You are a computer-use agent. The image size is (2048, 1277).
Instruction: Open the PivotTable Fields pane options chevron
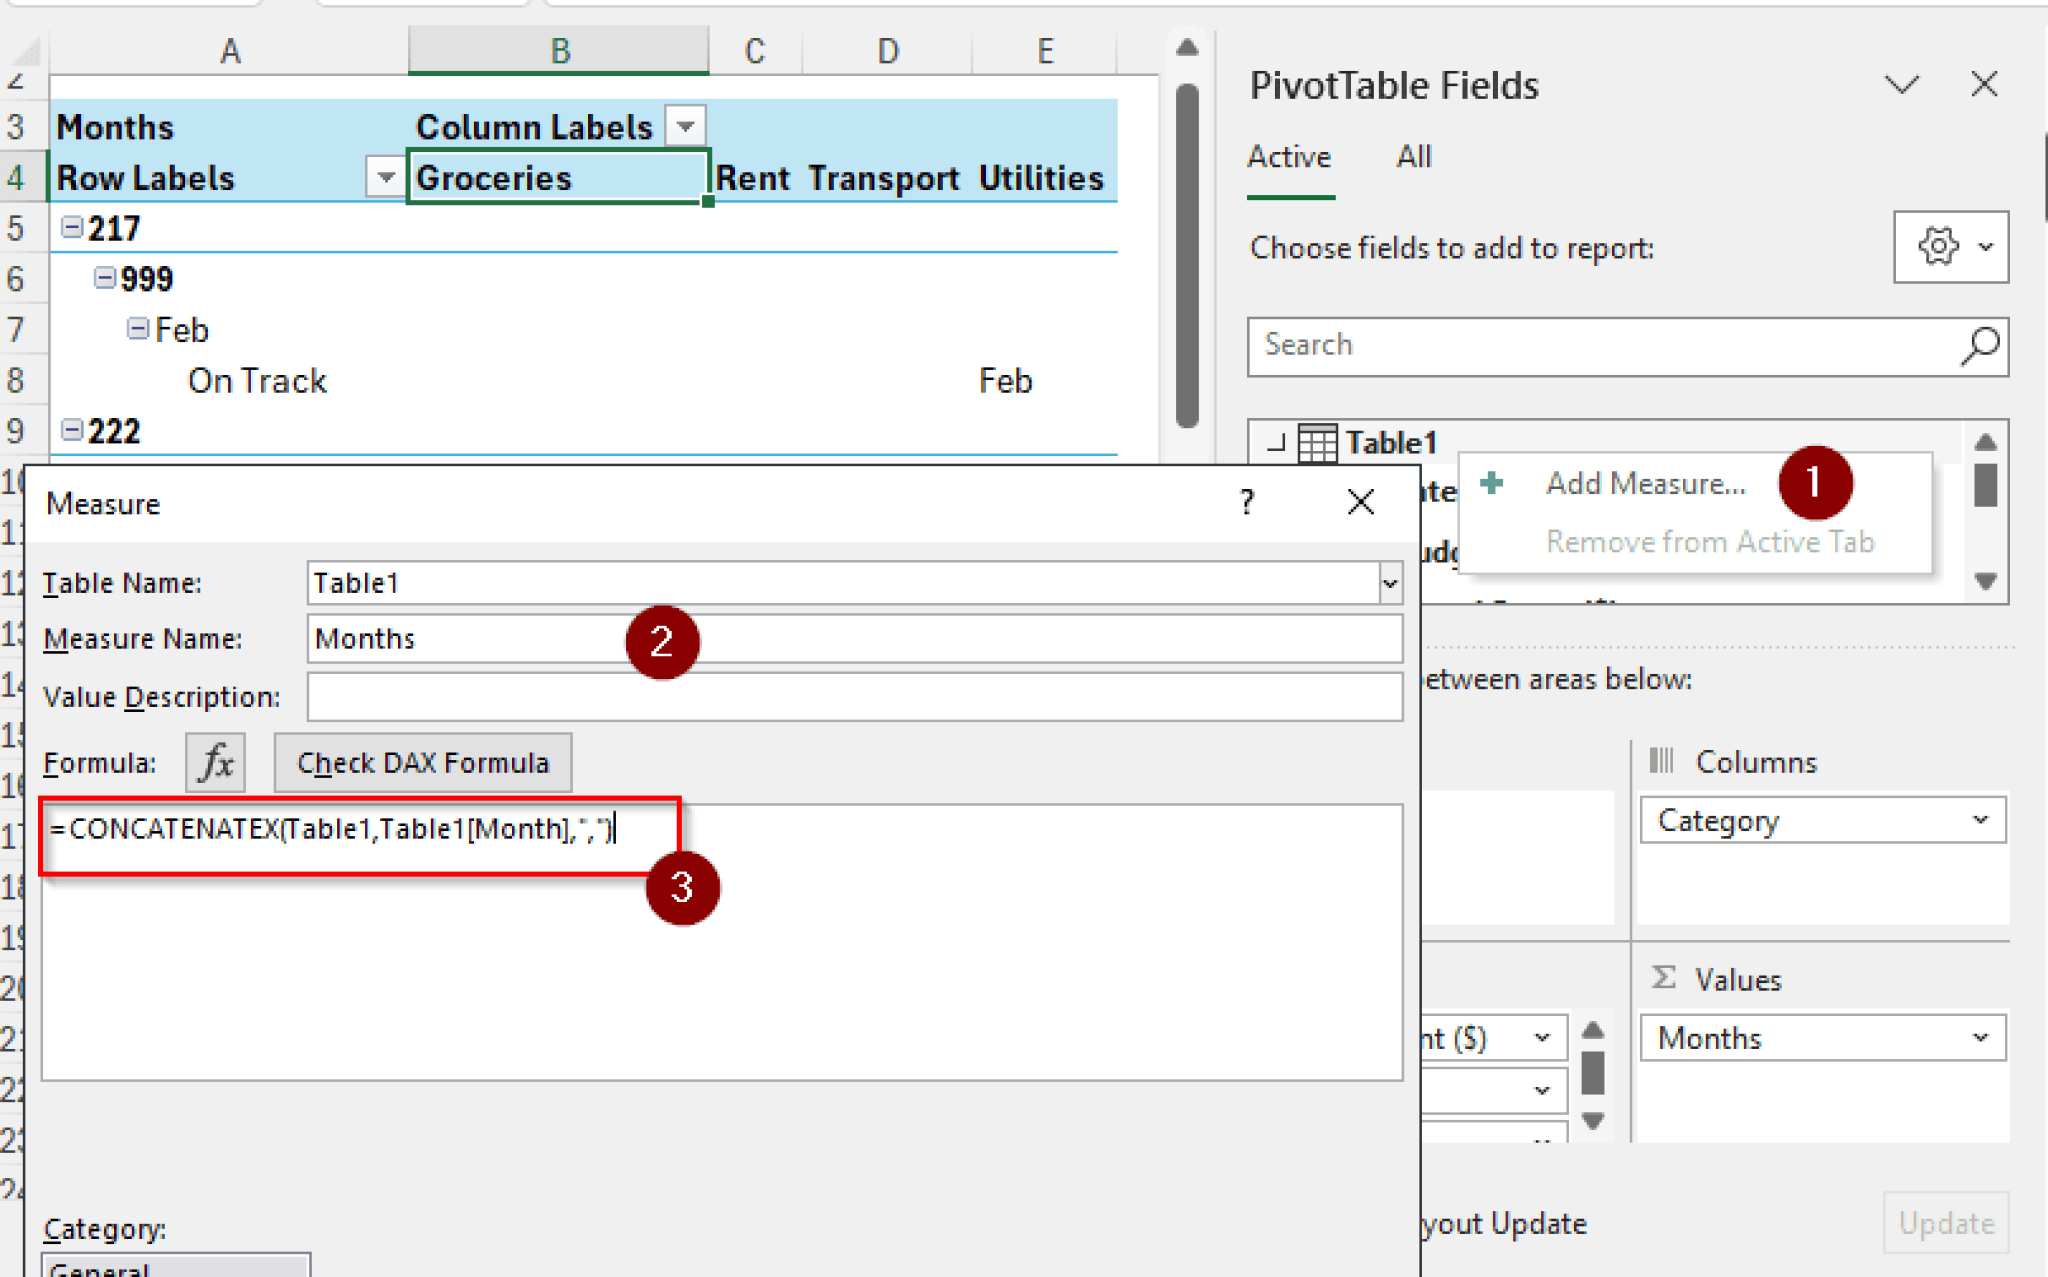click(x=1901, y=85)
